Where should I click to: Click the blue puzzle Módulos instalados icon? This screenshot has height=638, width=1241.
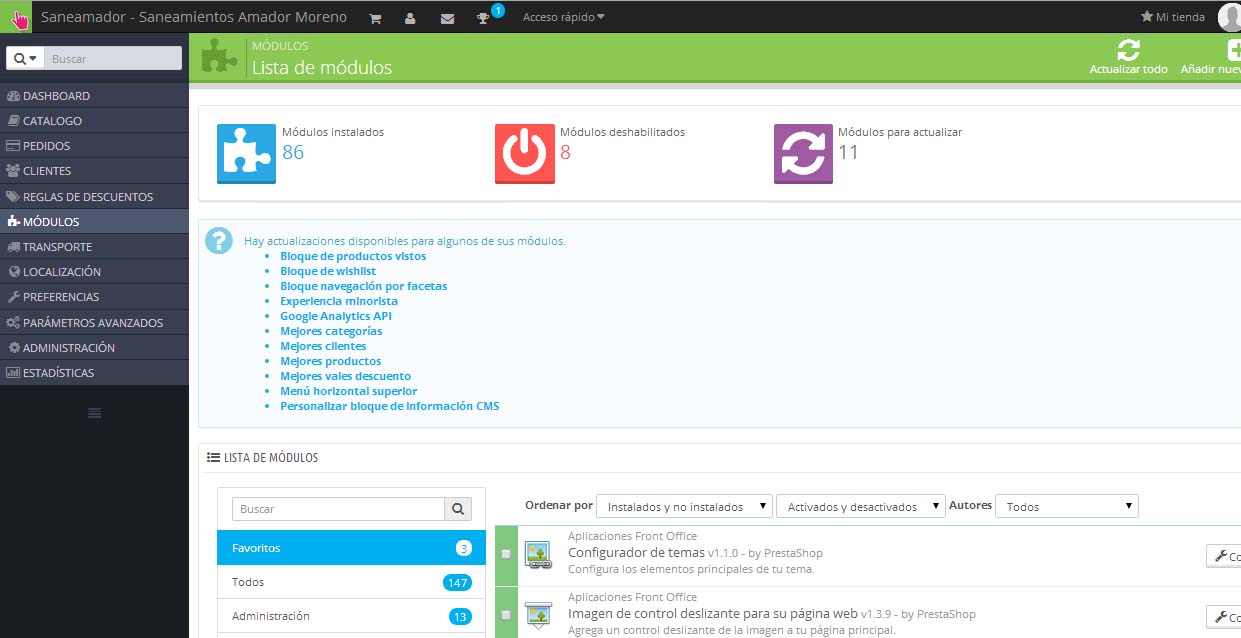pos(246,153)
